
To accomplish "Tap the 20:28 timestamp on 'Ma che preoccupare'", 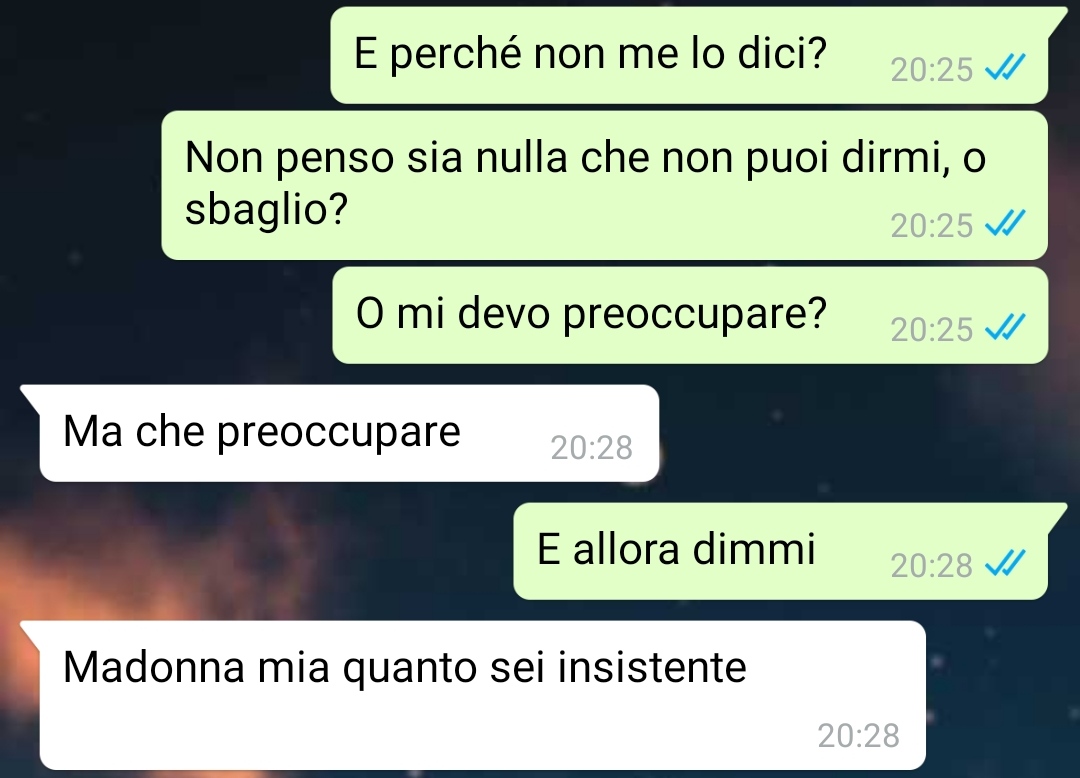I will (591, 448).
